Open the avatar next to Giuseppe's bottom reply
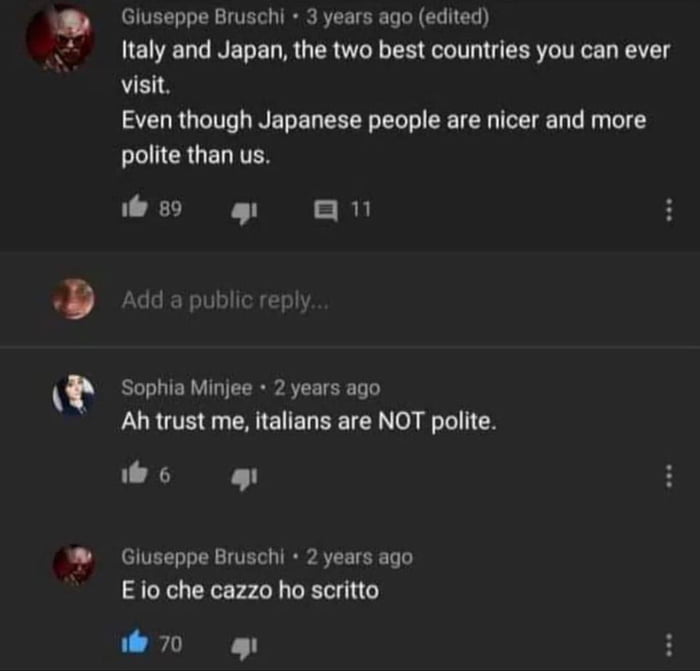Screen dimensions: 700x671 [74, 565]
